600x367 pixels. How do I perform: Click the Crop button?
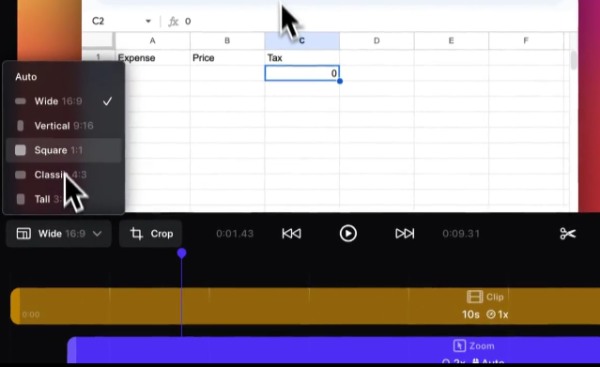coord(151,233)
